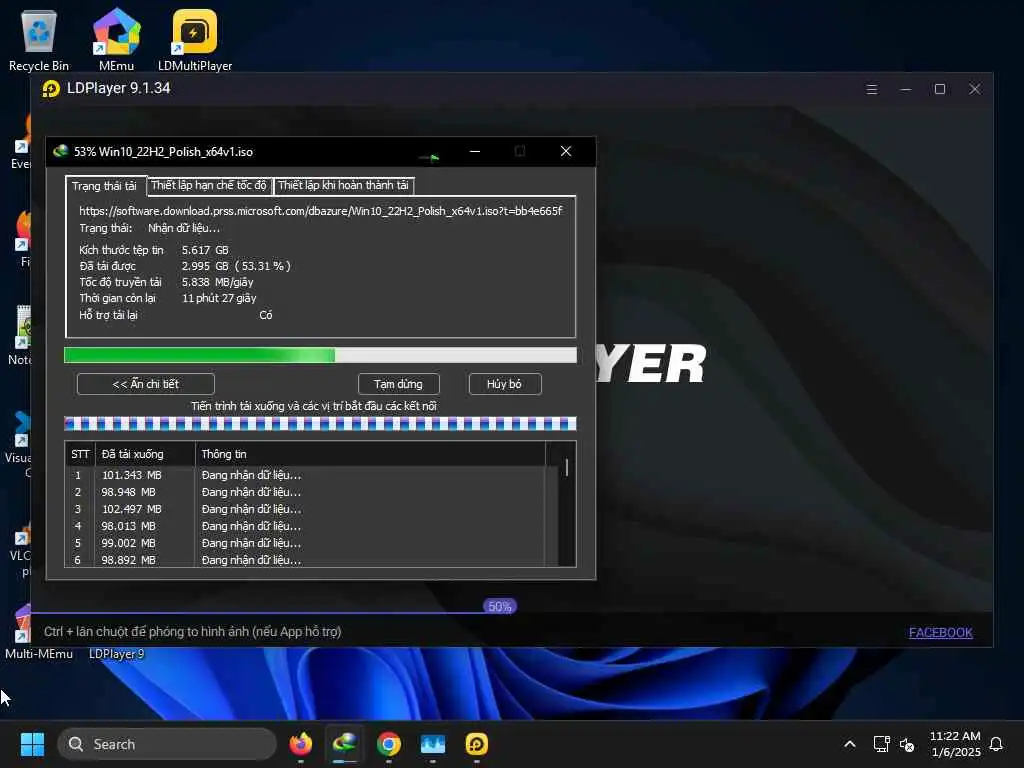Click the taskbar Search box
Image resolution: width=1024 pixels, height=768 pixels.
point(167,744)
